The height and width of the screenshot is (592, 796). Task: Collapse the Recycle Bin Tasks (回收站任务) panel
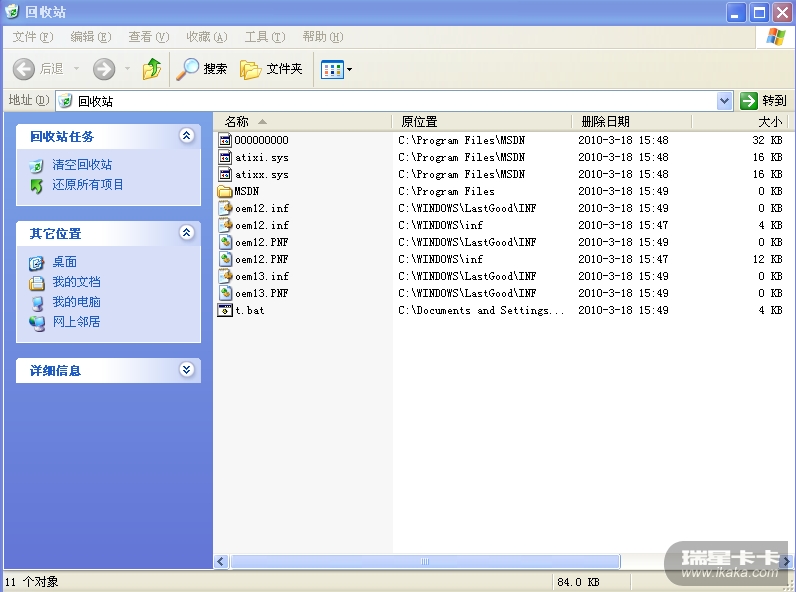pos(186,136)
